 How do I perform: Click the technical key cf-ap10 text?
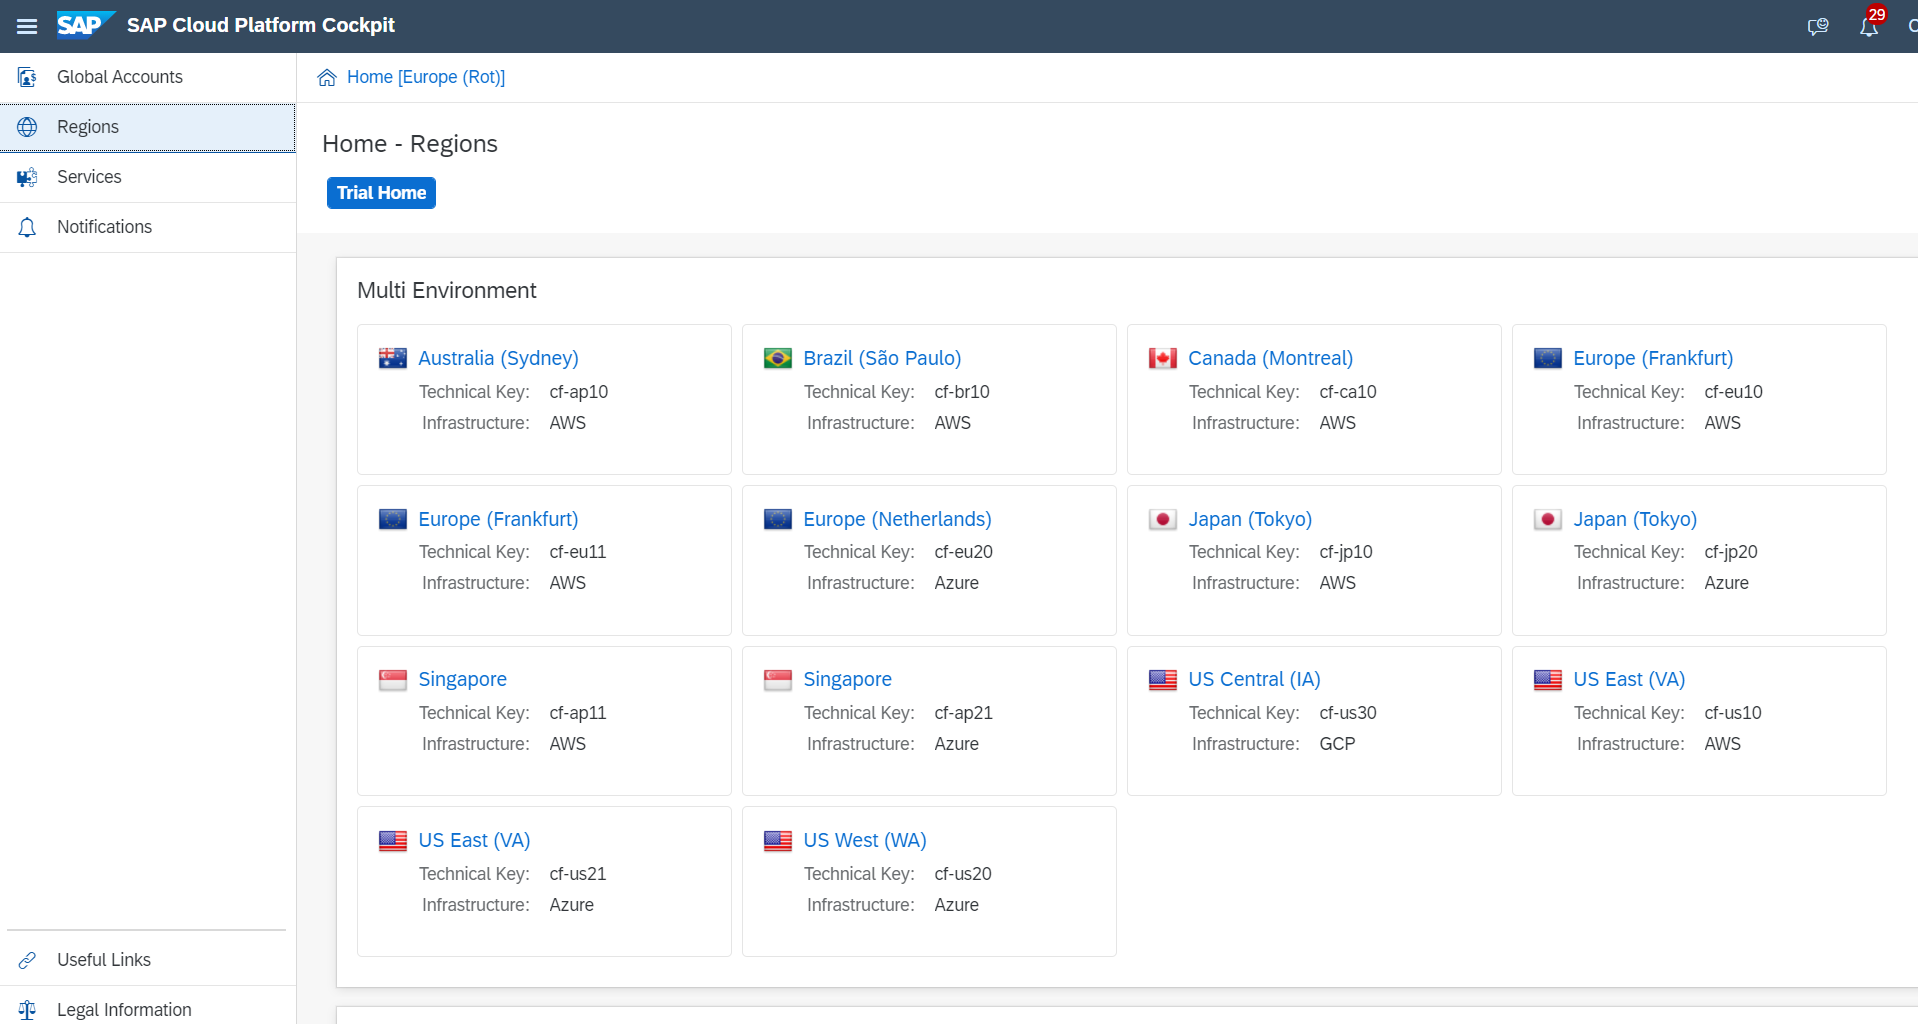(x=578, y=392)
